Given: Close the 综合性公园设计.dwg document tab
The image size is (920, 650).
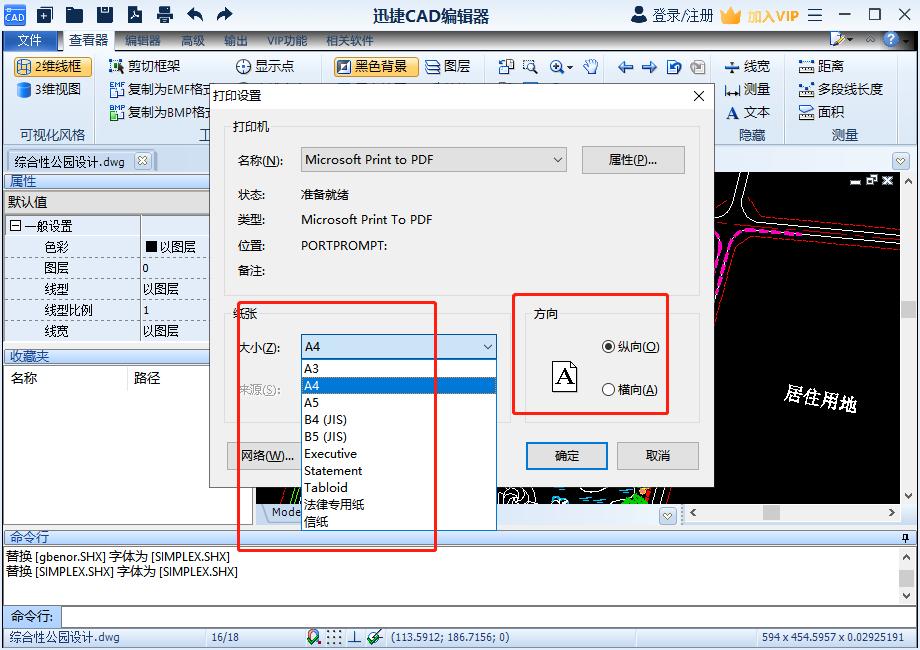Looking at the screenshot, I should pos(143,161).
